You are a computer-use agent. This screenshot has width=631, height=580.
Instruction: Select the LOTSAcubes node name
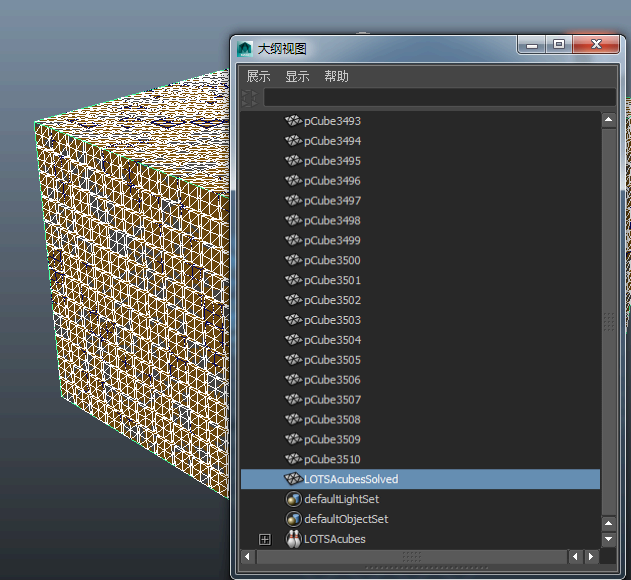tap(335, 539)
